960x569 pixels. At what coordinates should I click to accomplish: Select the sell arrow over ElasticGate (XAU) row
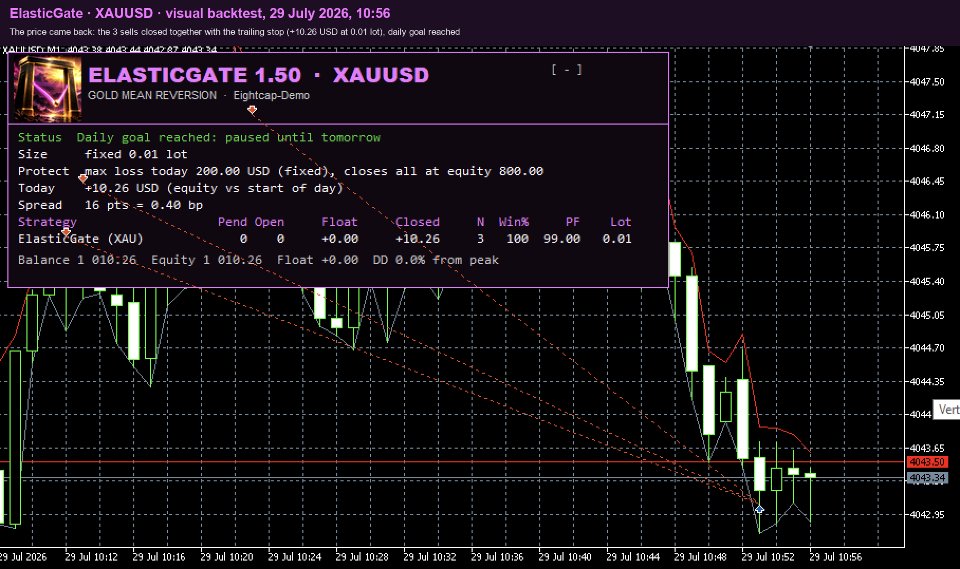pos(66,232)
